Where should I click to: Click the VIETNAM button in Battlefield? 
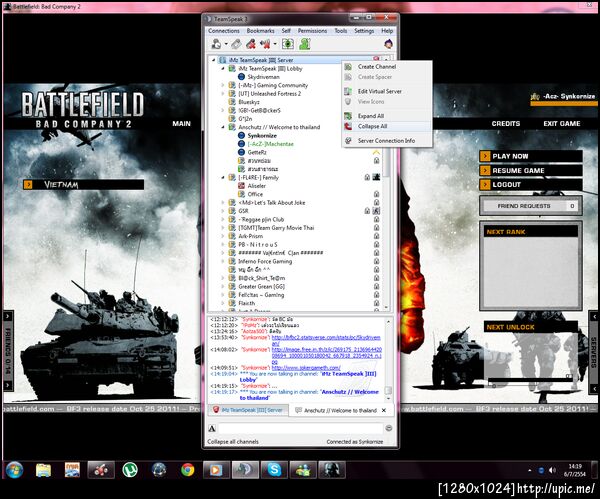coord(83,184)
